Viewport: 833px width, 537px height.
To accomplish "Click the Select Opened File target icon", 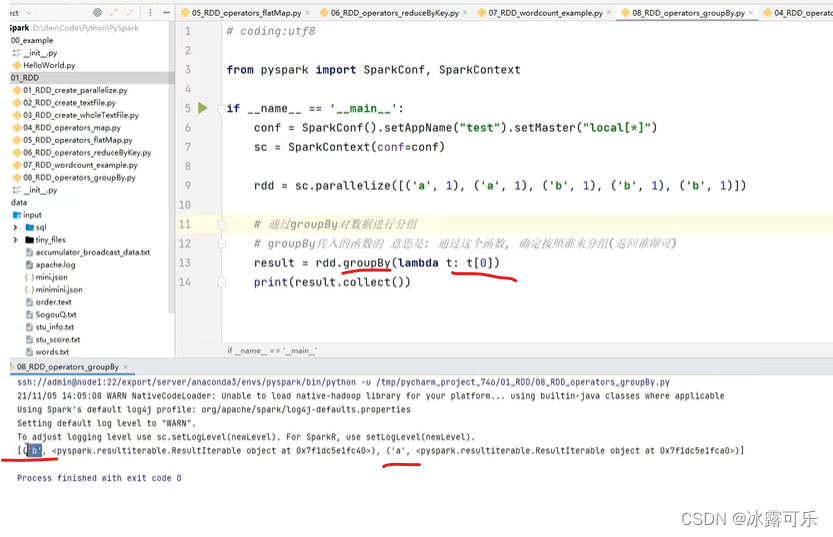I will tap(97, 12).
